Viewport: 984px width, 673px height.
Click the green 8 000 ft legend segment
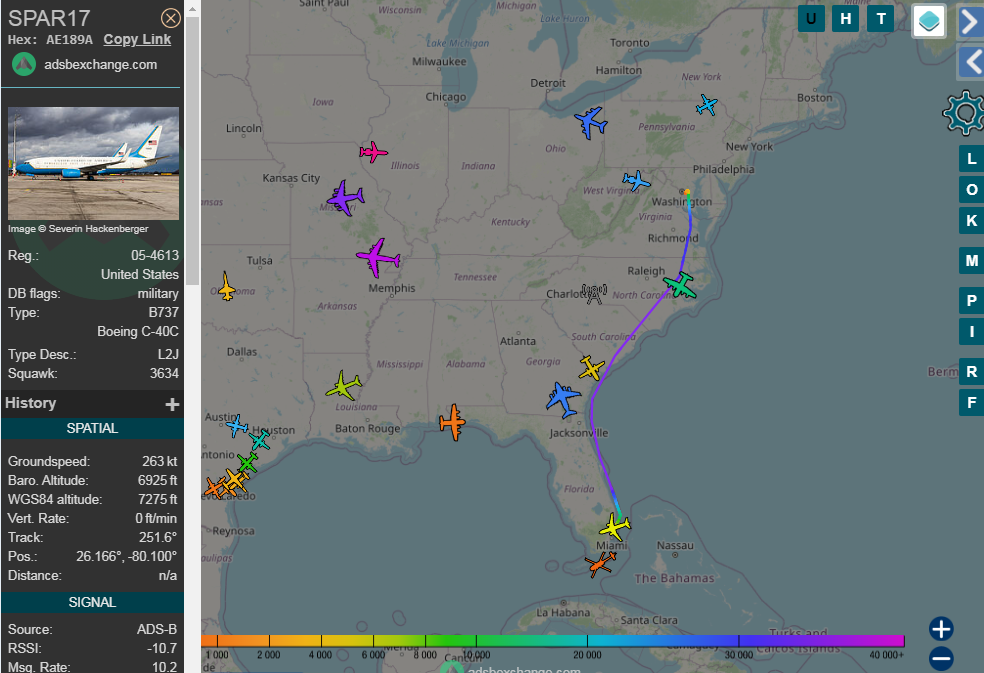pyautogui.click(x=425, y=641)
